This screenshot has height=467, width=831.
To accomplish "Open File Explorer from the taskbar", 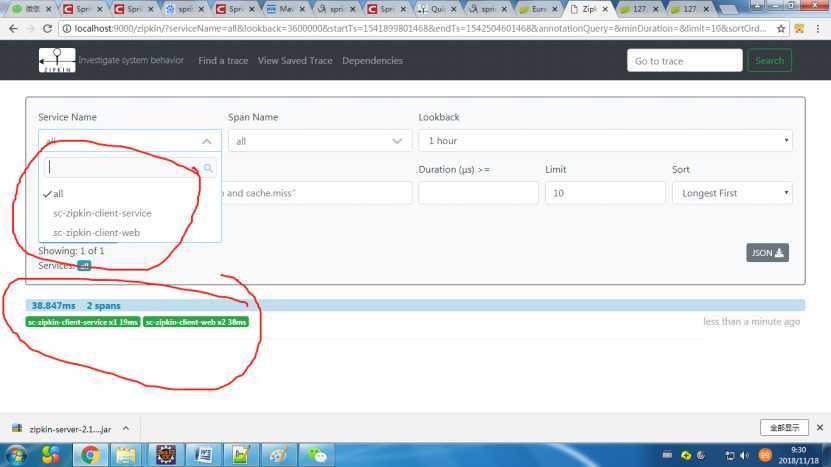I will pyautogui.click(x=126, y=455).
